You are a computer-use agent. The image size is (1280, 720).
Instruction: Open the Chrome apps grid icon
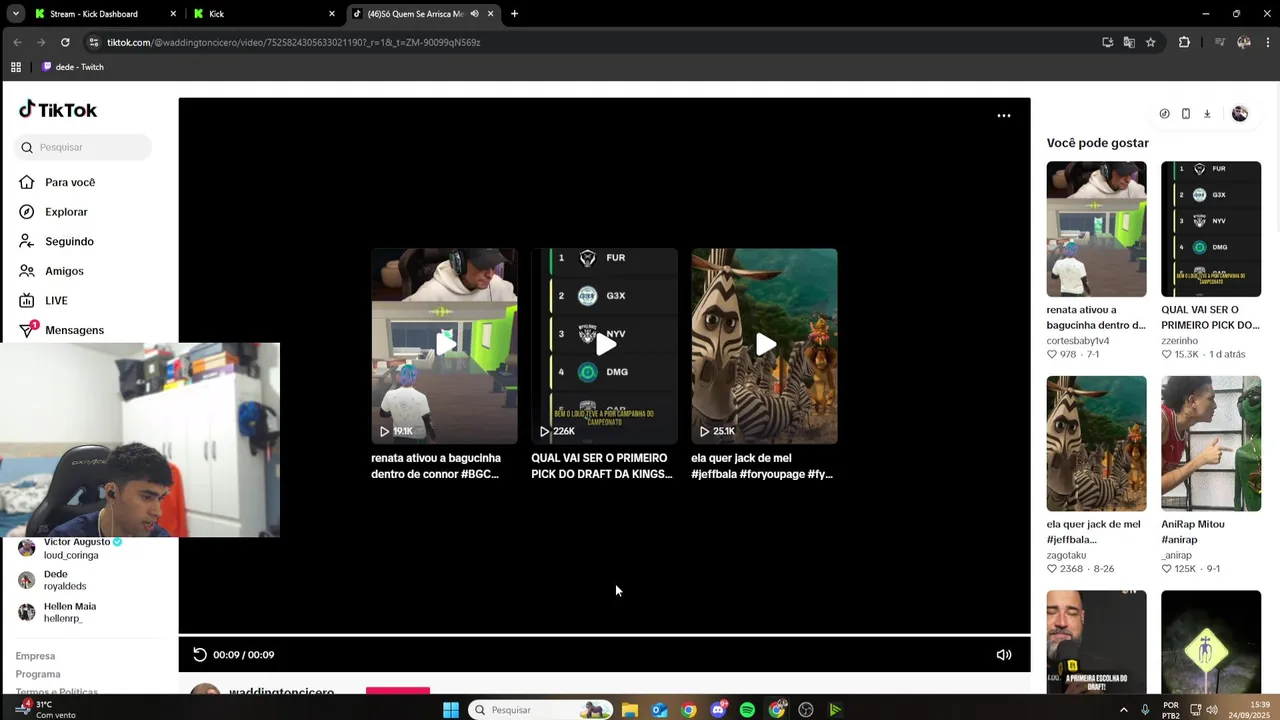point(15,67)
